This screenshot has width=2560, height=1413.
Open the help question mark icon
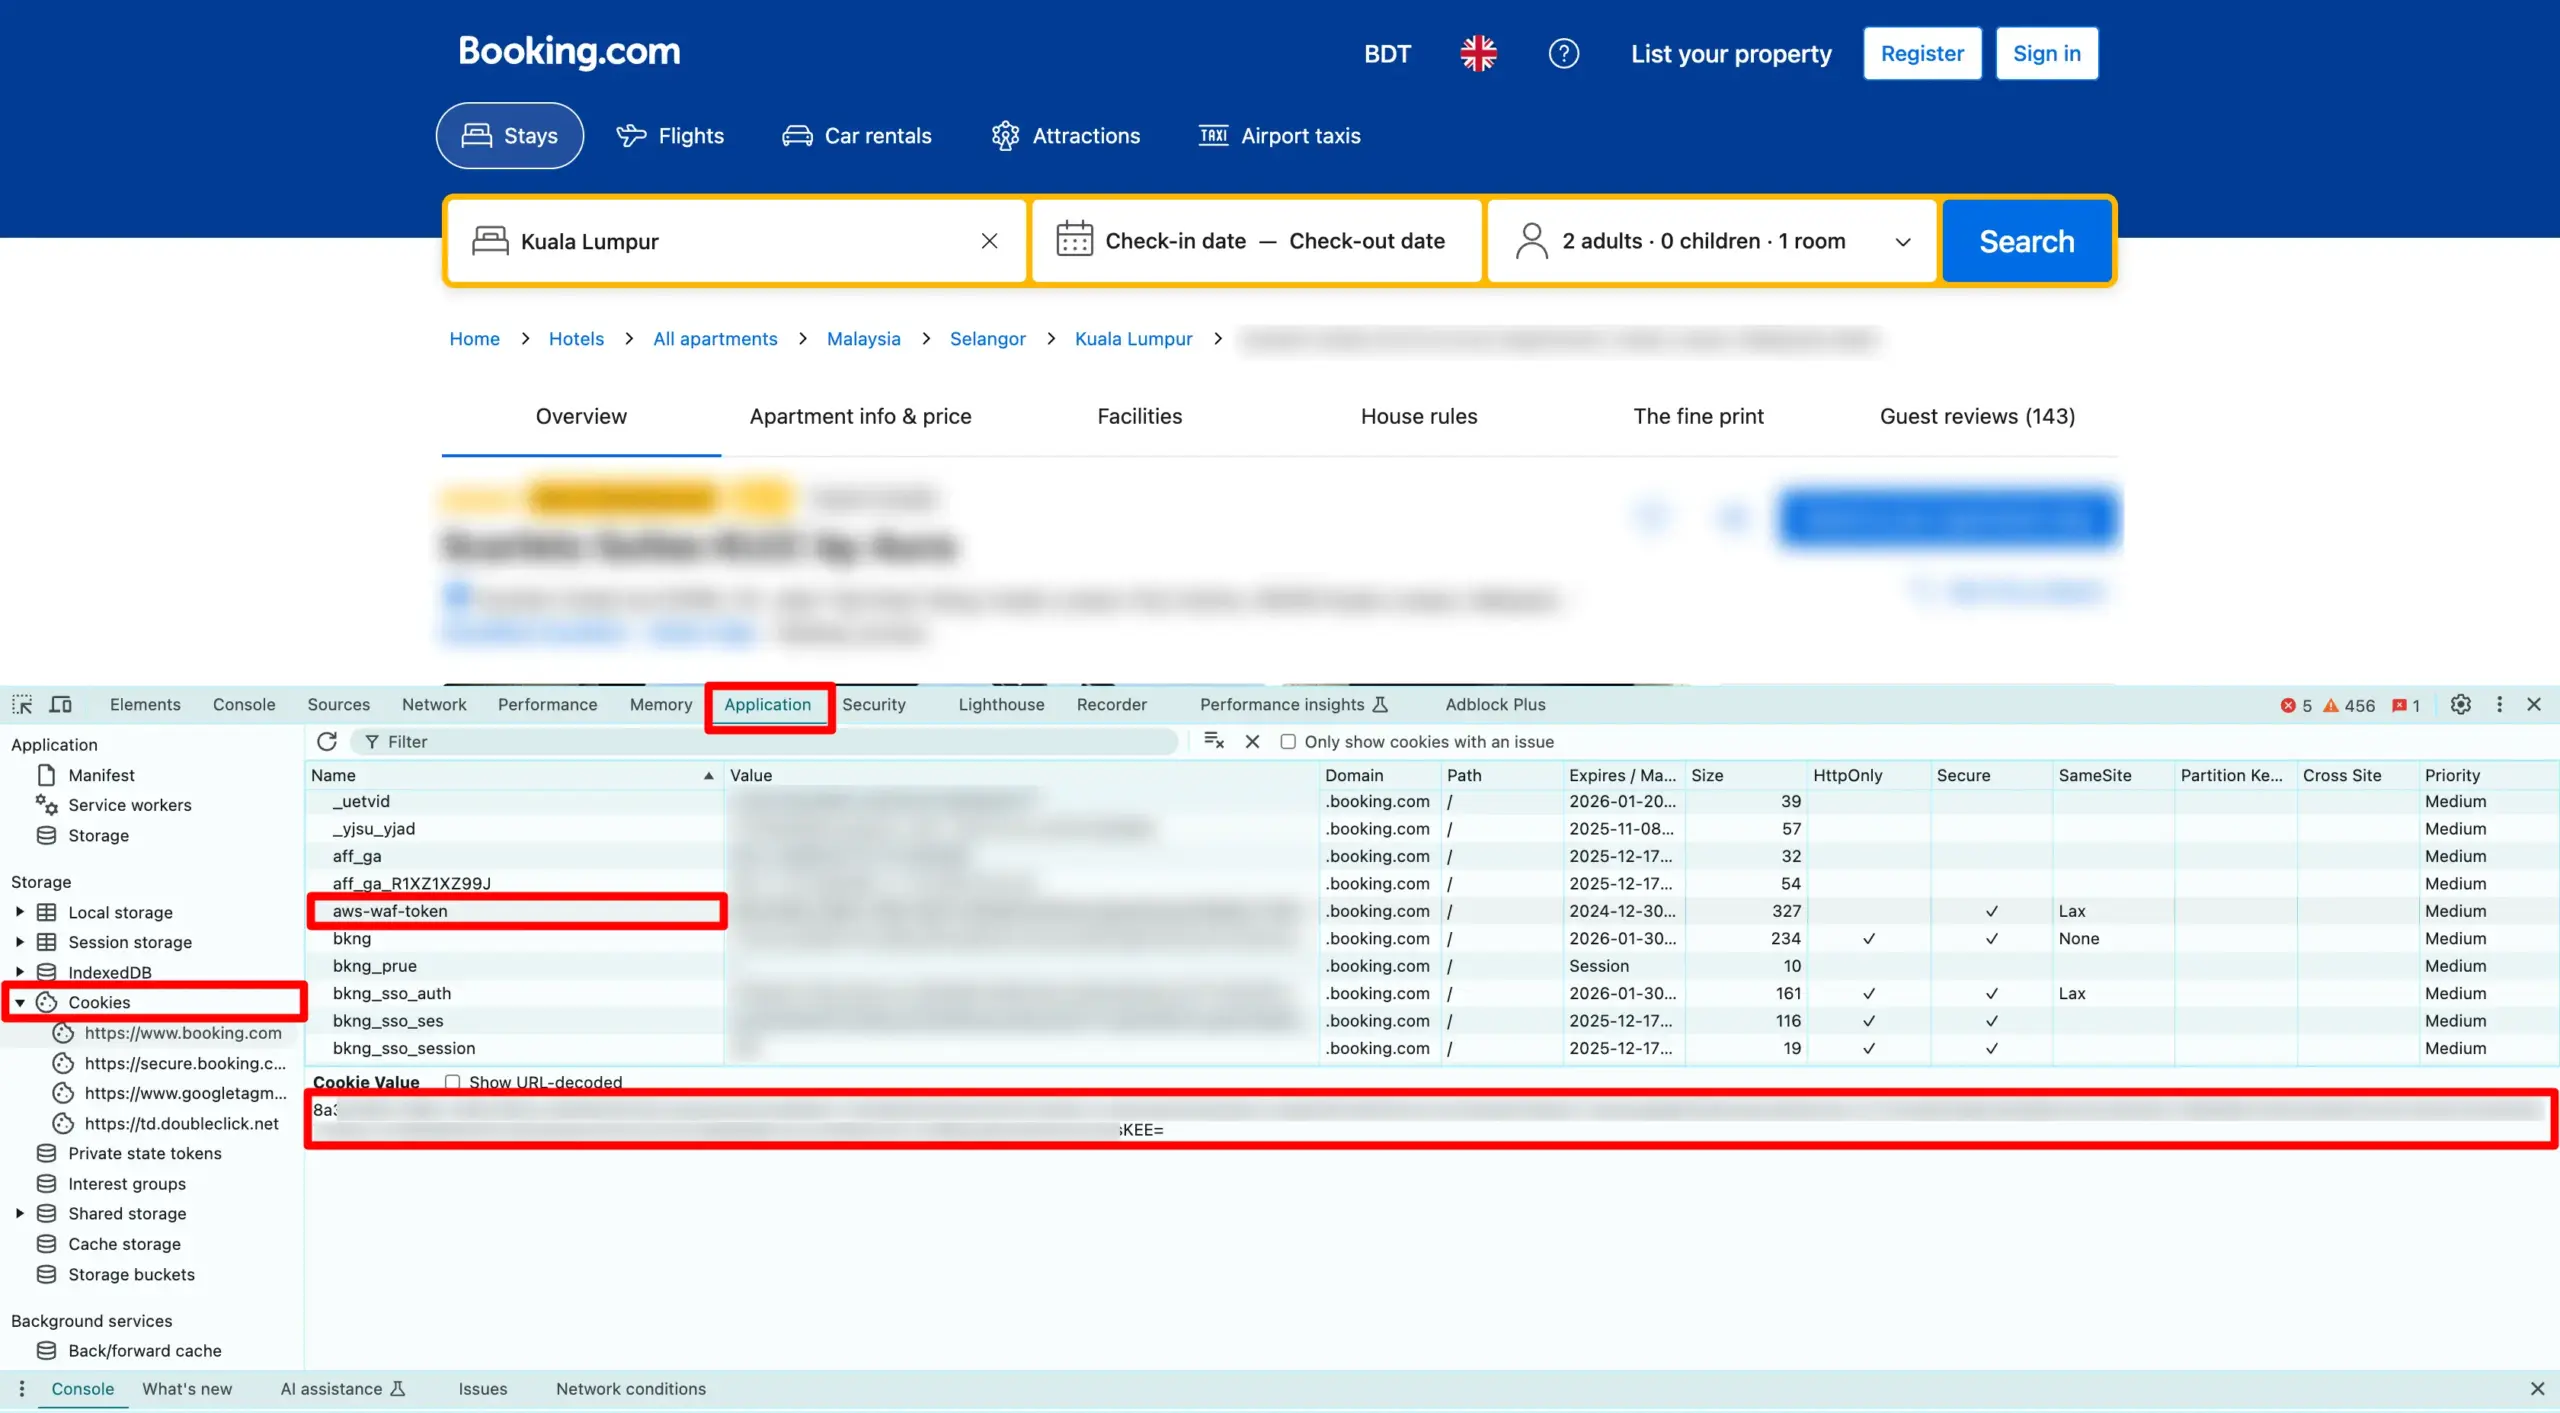click(1564, 53)
